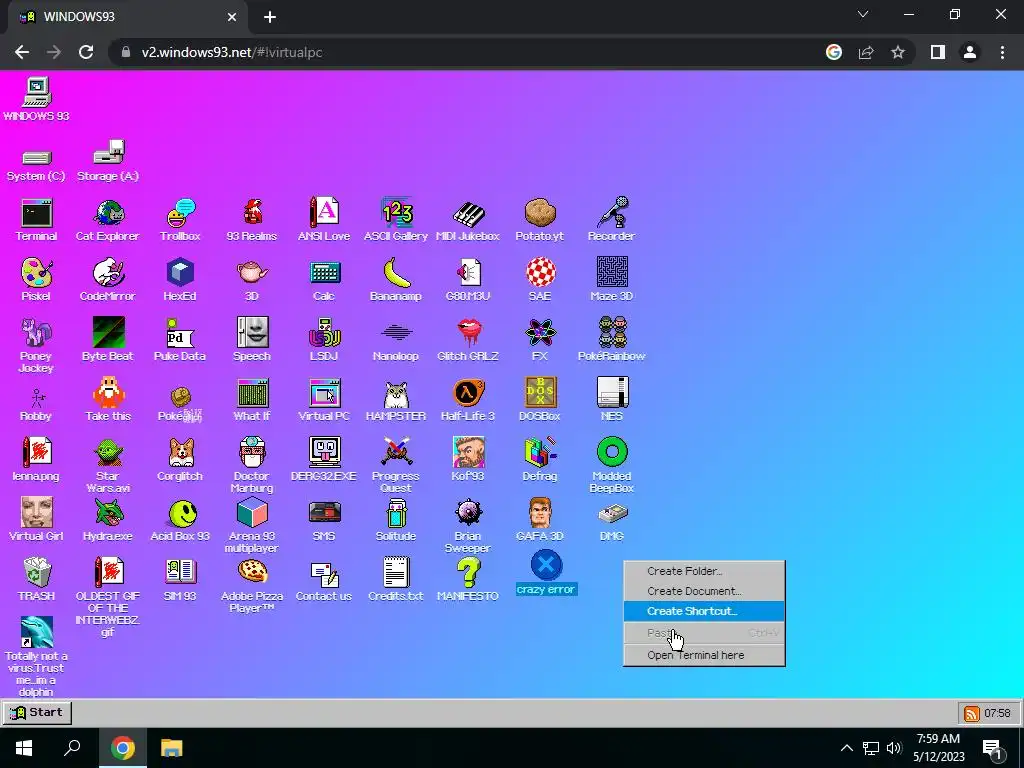Open the ASCII Gallery icon
The image size is (1024, 768).
[396, 220]
